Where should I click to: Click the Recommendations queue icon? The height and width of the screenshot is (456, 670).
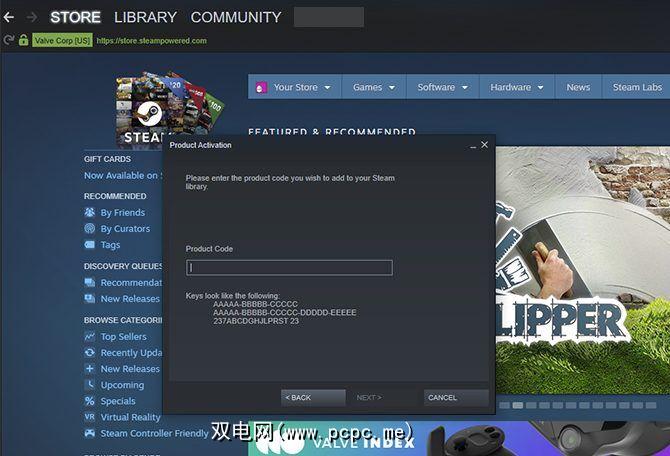pos(90,282)
